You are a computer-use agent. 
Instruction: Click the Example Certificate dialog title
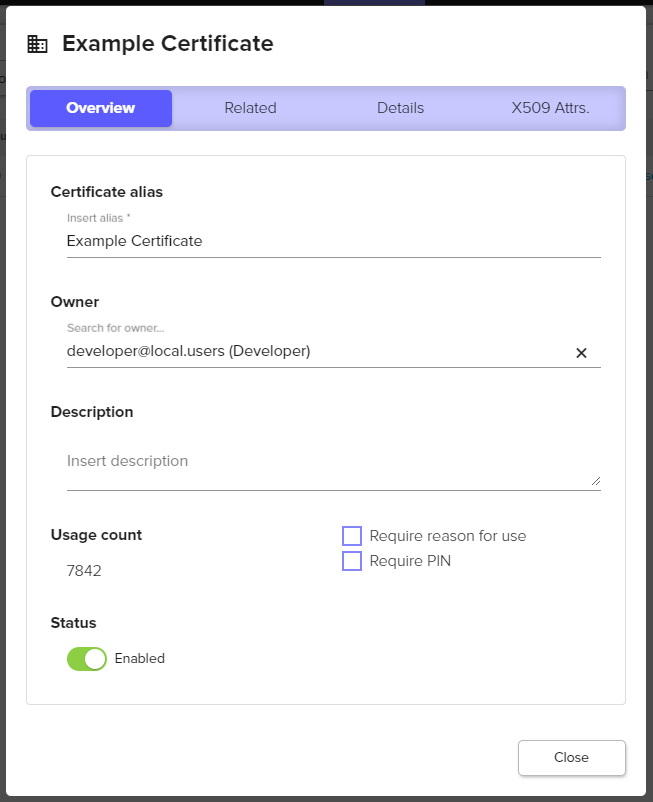pyautogui.click(x=167, y=44)
